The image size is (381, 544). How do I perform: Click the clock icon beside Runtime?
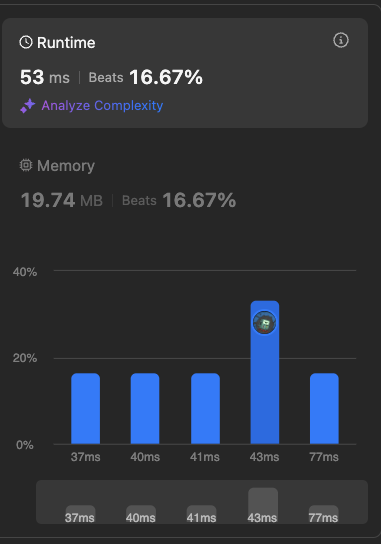coord(26,42)
